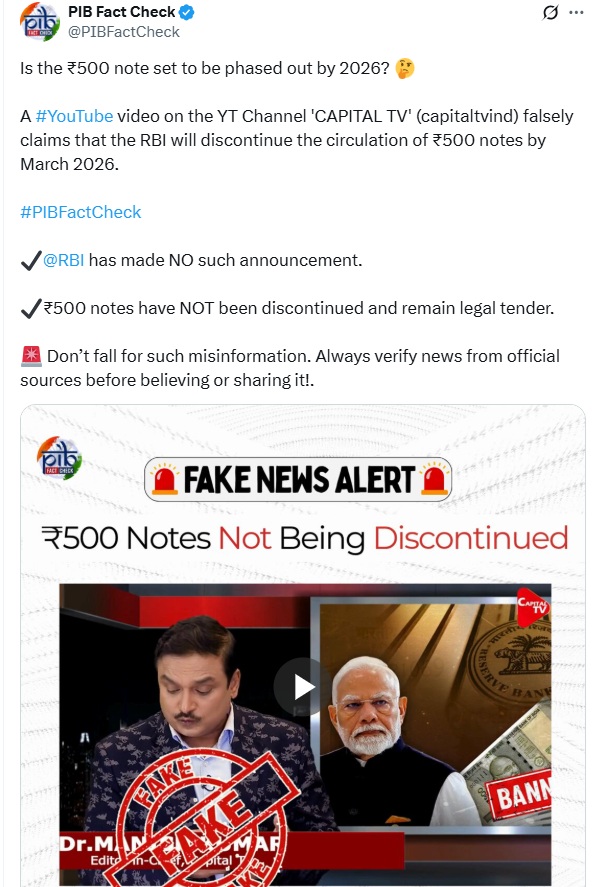Viewport: 602px width, 887px height.
Task: Click the FAKE NEWS ALERT banner
Action: pos(298,480)
